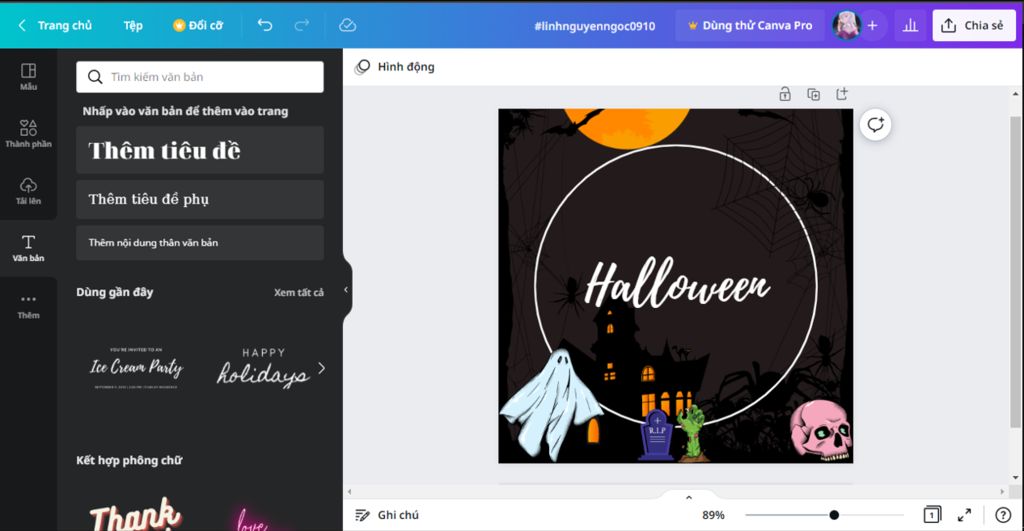This screenshot has height=531, width=1024.
Task: Click the horizontal scroll left arrow
Action: (x=349, y=491)
